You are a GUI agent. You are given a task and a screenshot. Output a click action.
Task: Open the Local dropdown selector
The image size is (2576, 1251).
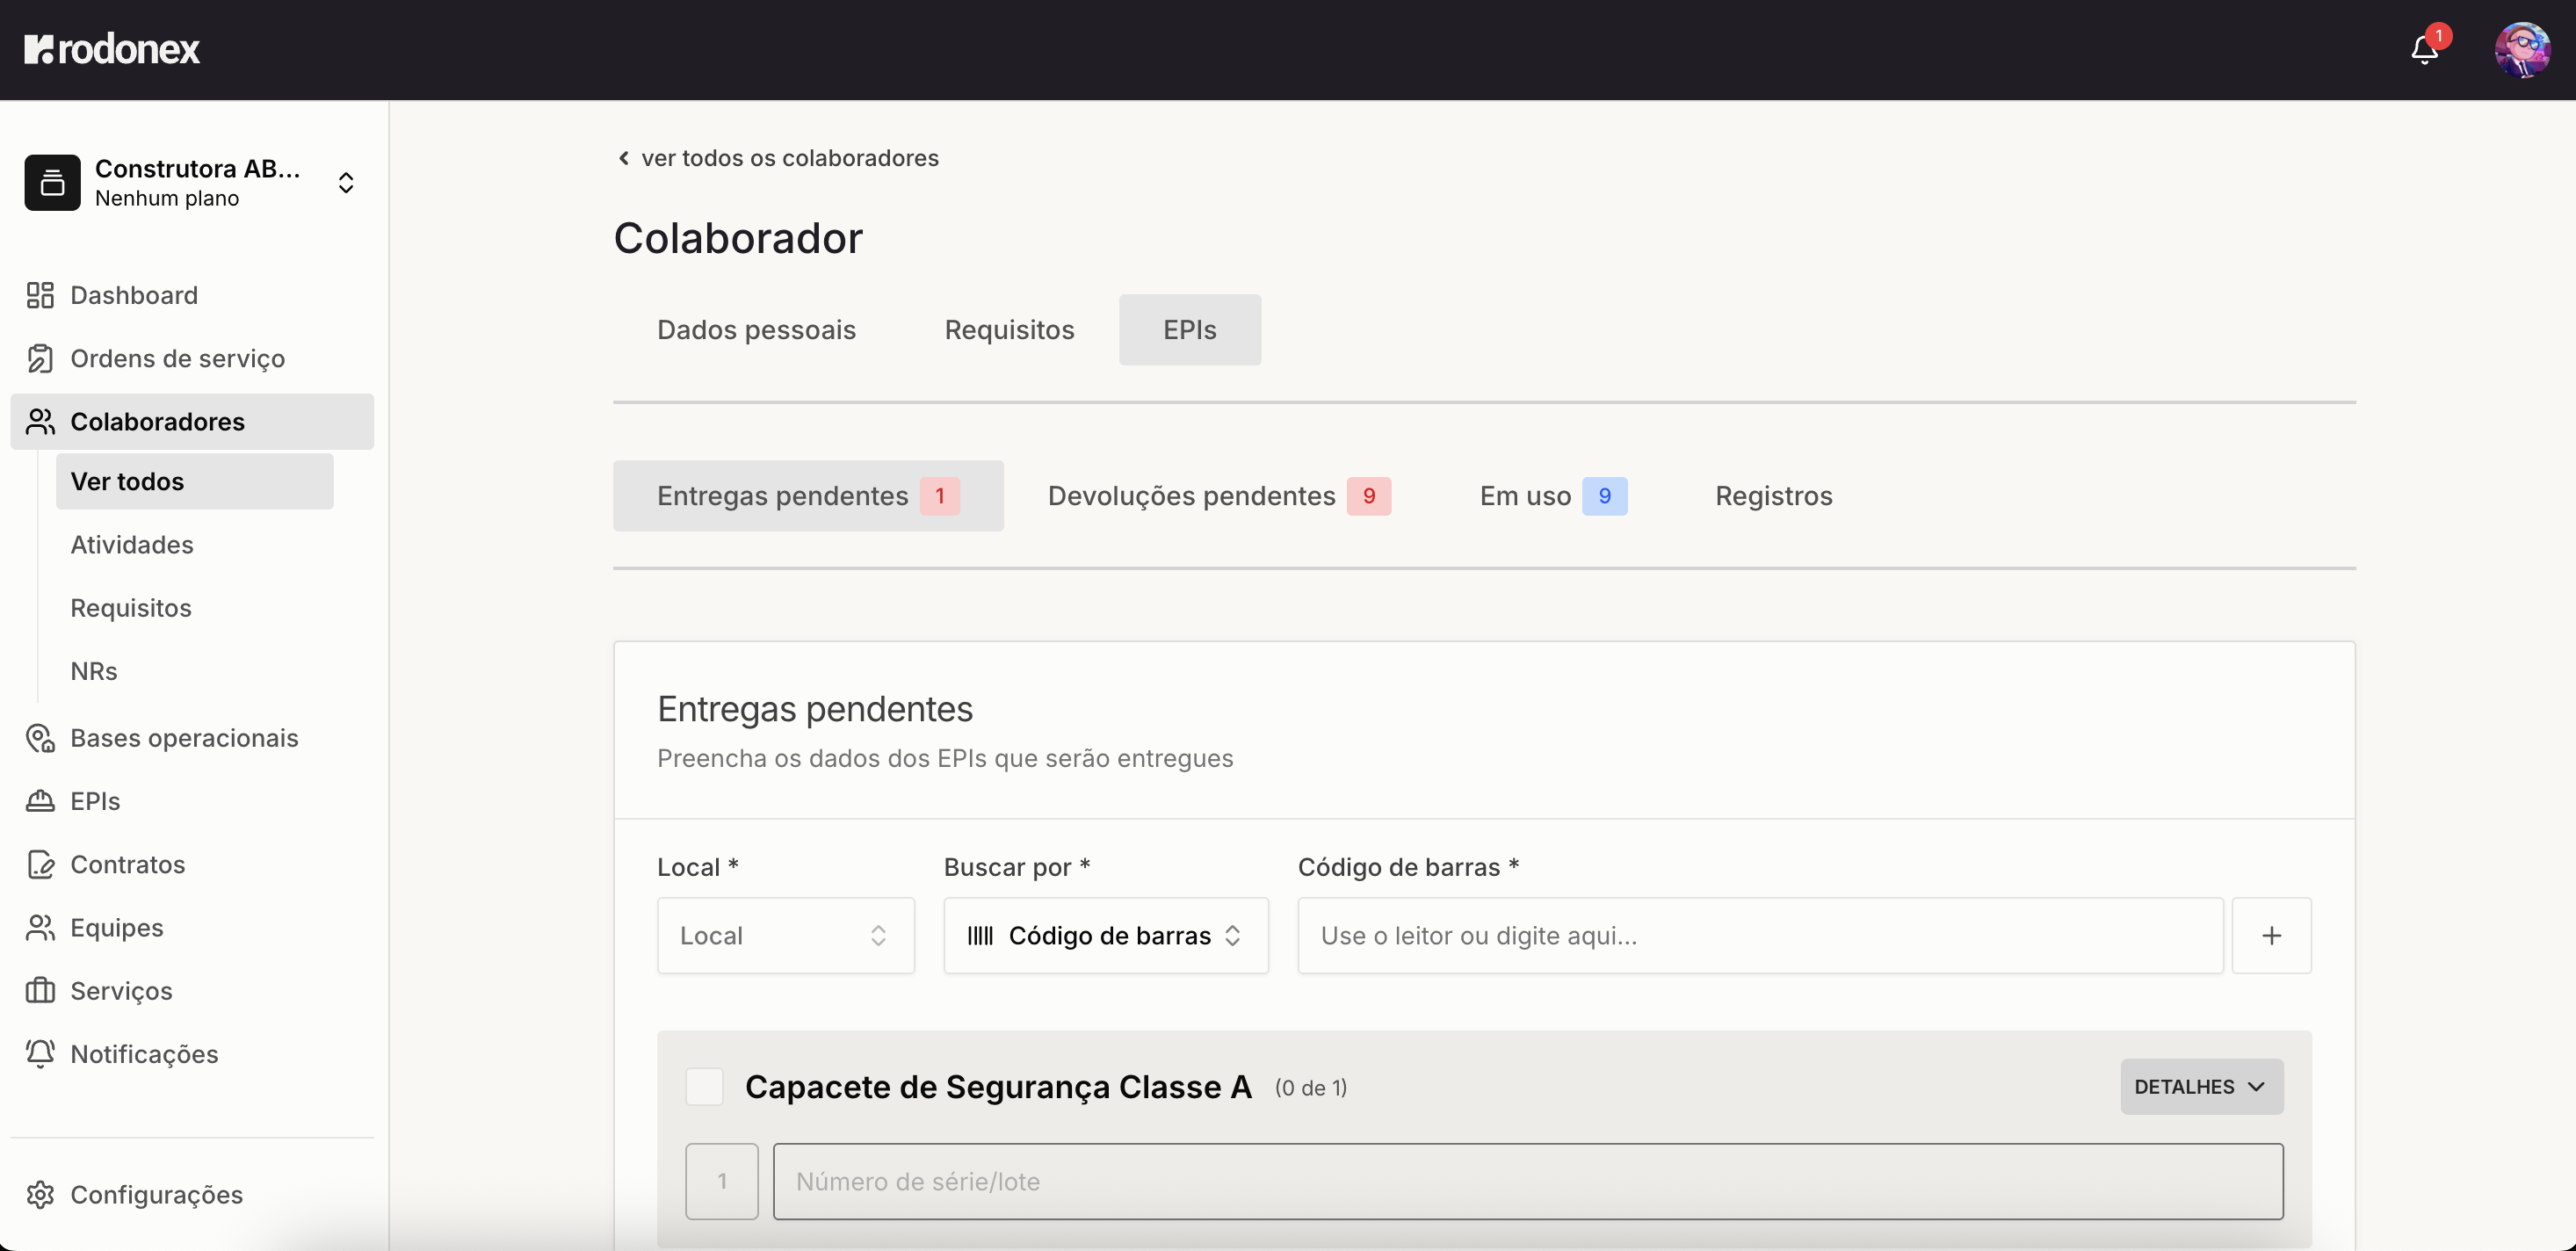[x=786, y=935]
